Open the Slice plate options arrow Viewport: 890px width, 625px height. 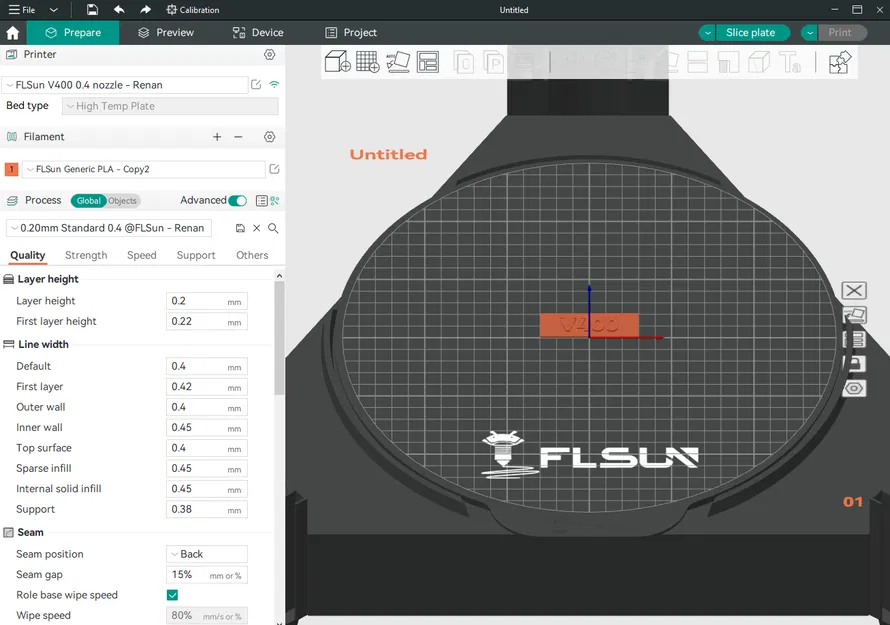707,33
